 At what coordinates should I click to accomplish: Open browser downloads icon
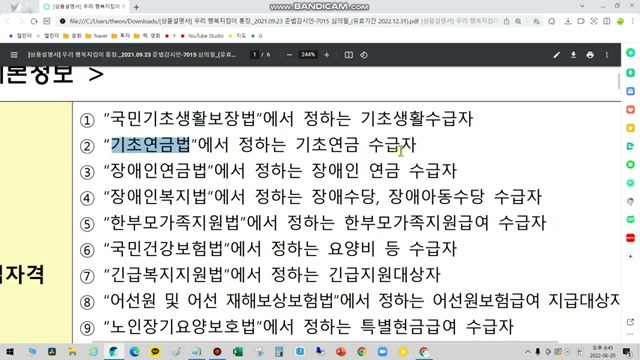[568, 21]
